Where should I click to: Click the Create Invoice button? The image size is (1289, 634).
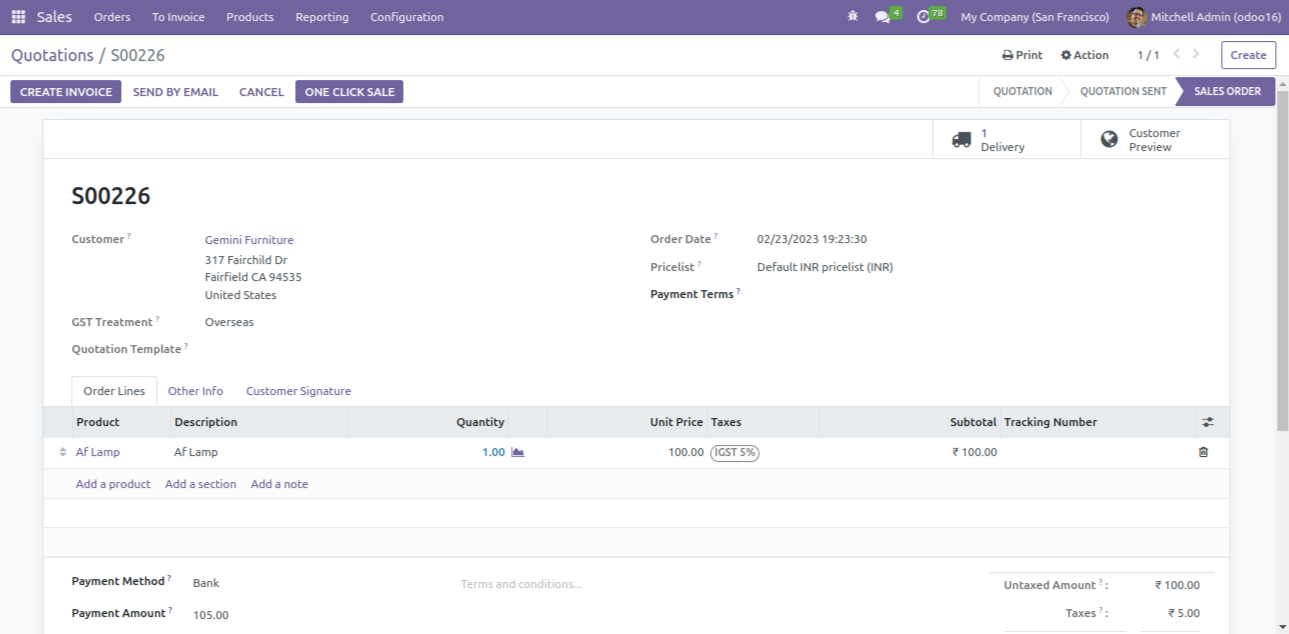tap(66, 92)
